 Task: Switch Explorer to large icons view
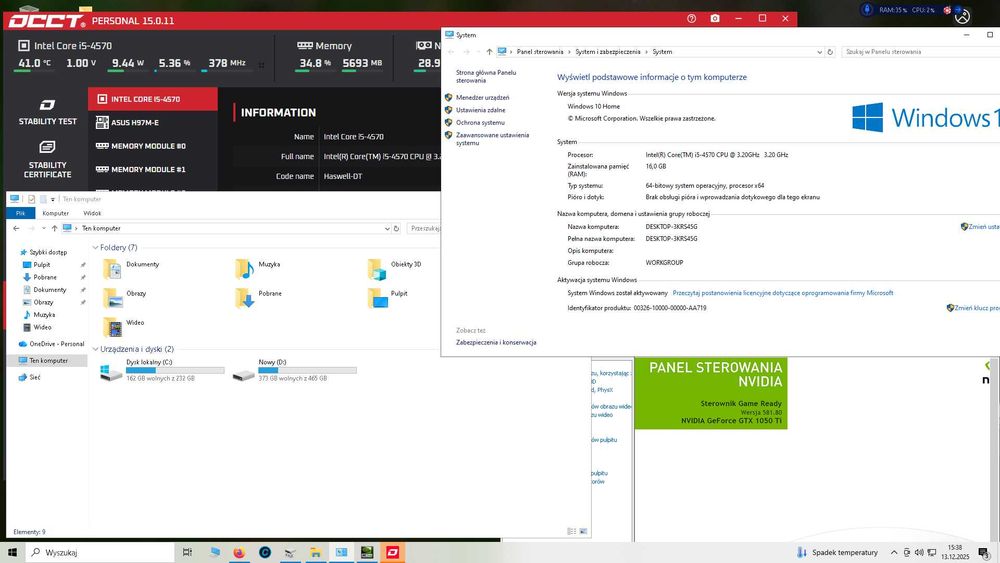pyautogui.click(x=583, y=531)
